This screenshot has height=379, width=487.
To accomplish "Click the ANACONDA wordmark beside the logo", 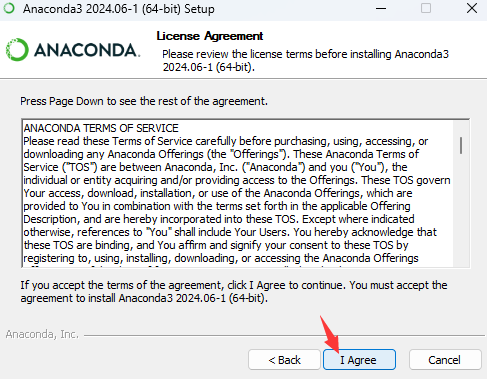I will 87,50.
